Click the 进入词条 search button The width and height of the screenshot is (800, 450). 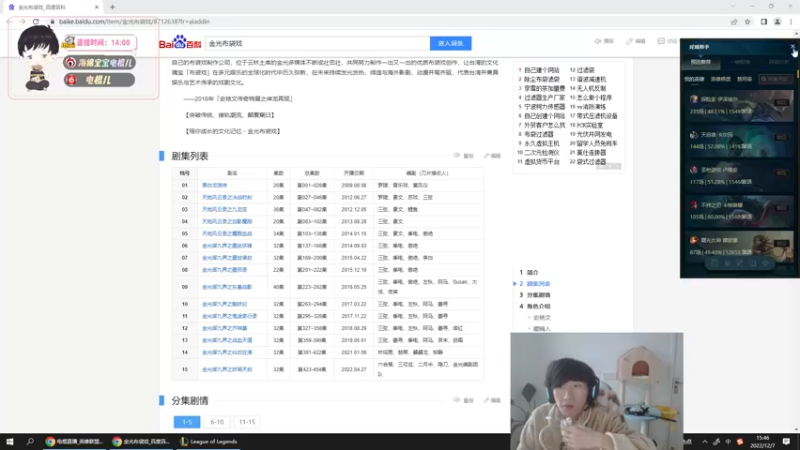[451, 43]
